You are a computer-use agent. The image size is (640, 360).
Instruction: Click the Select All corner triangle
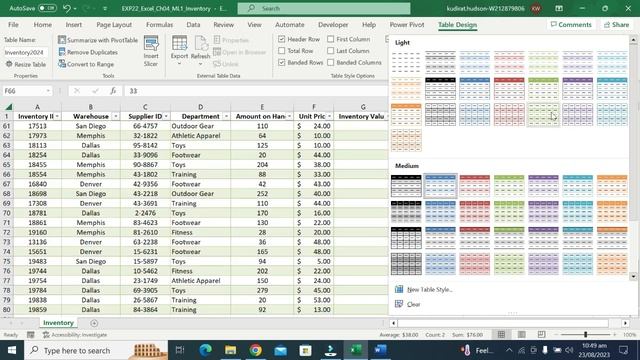[8, 107]
